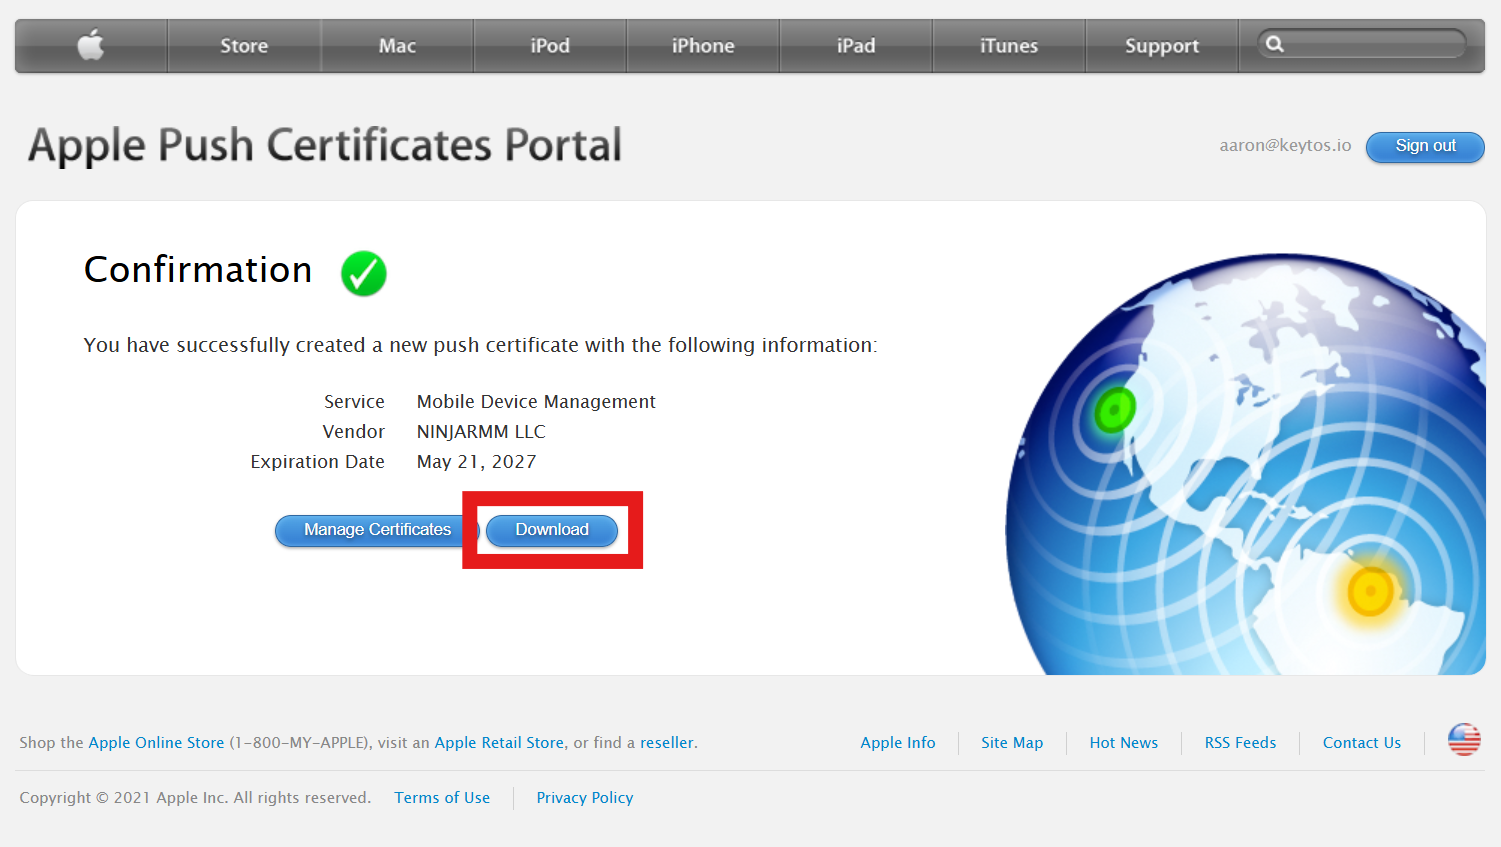Click the green confirmation checkmark icon
The height and width of the screenshot is (847, 1501).
(x=364, y=273)
